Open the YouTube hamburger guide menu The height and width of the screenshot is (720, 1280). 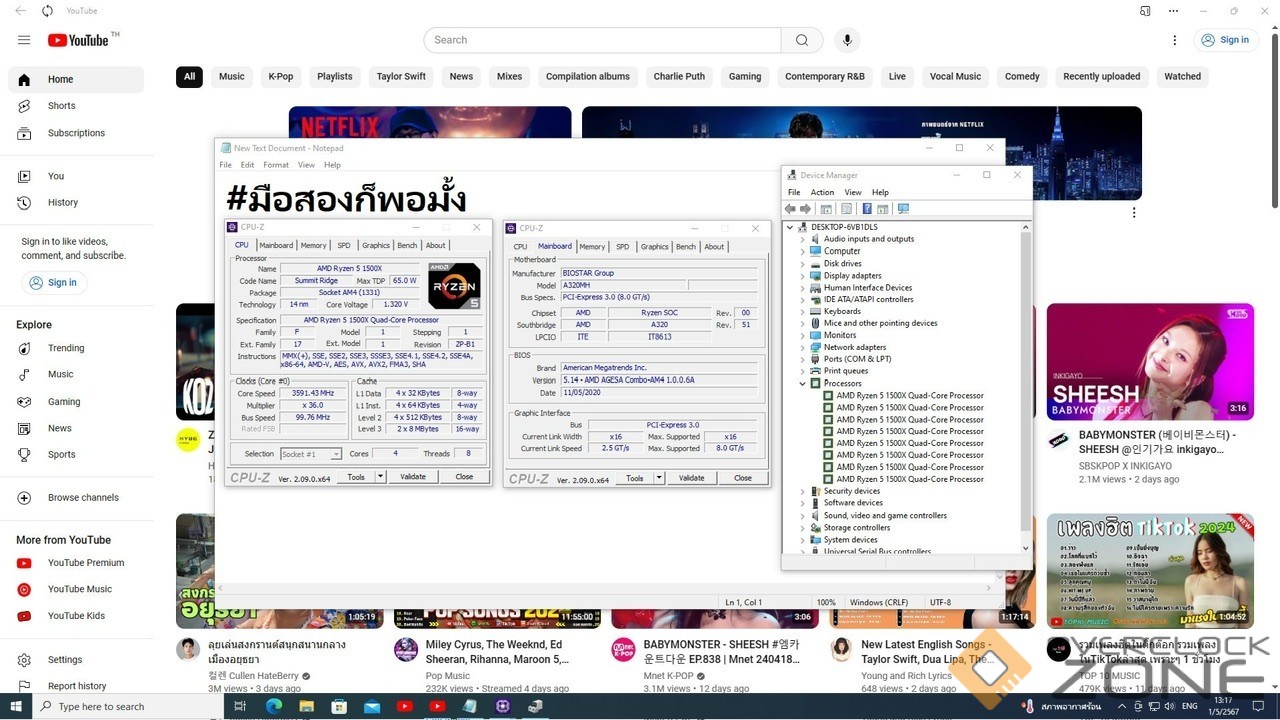coord(24,40)
